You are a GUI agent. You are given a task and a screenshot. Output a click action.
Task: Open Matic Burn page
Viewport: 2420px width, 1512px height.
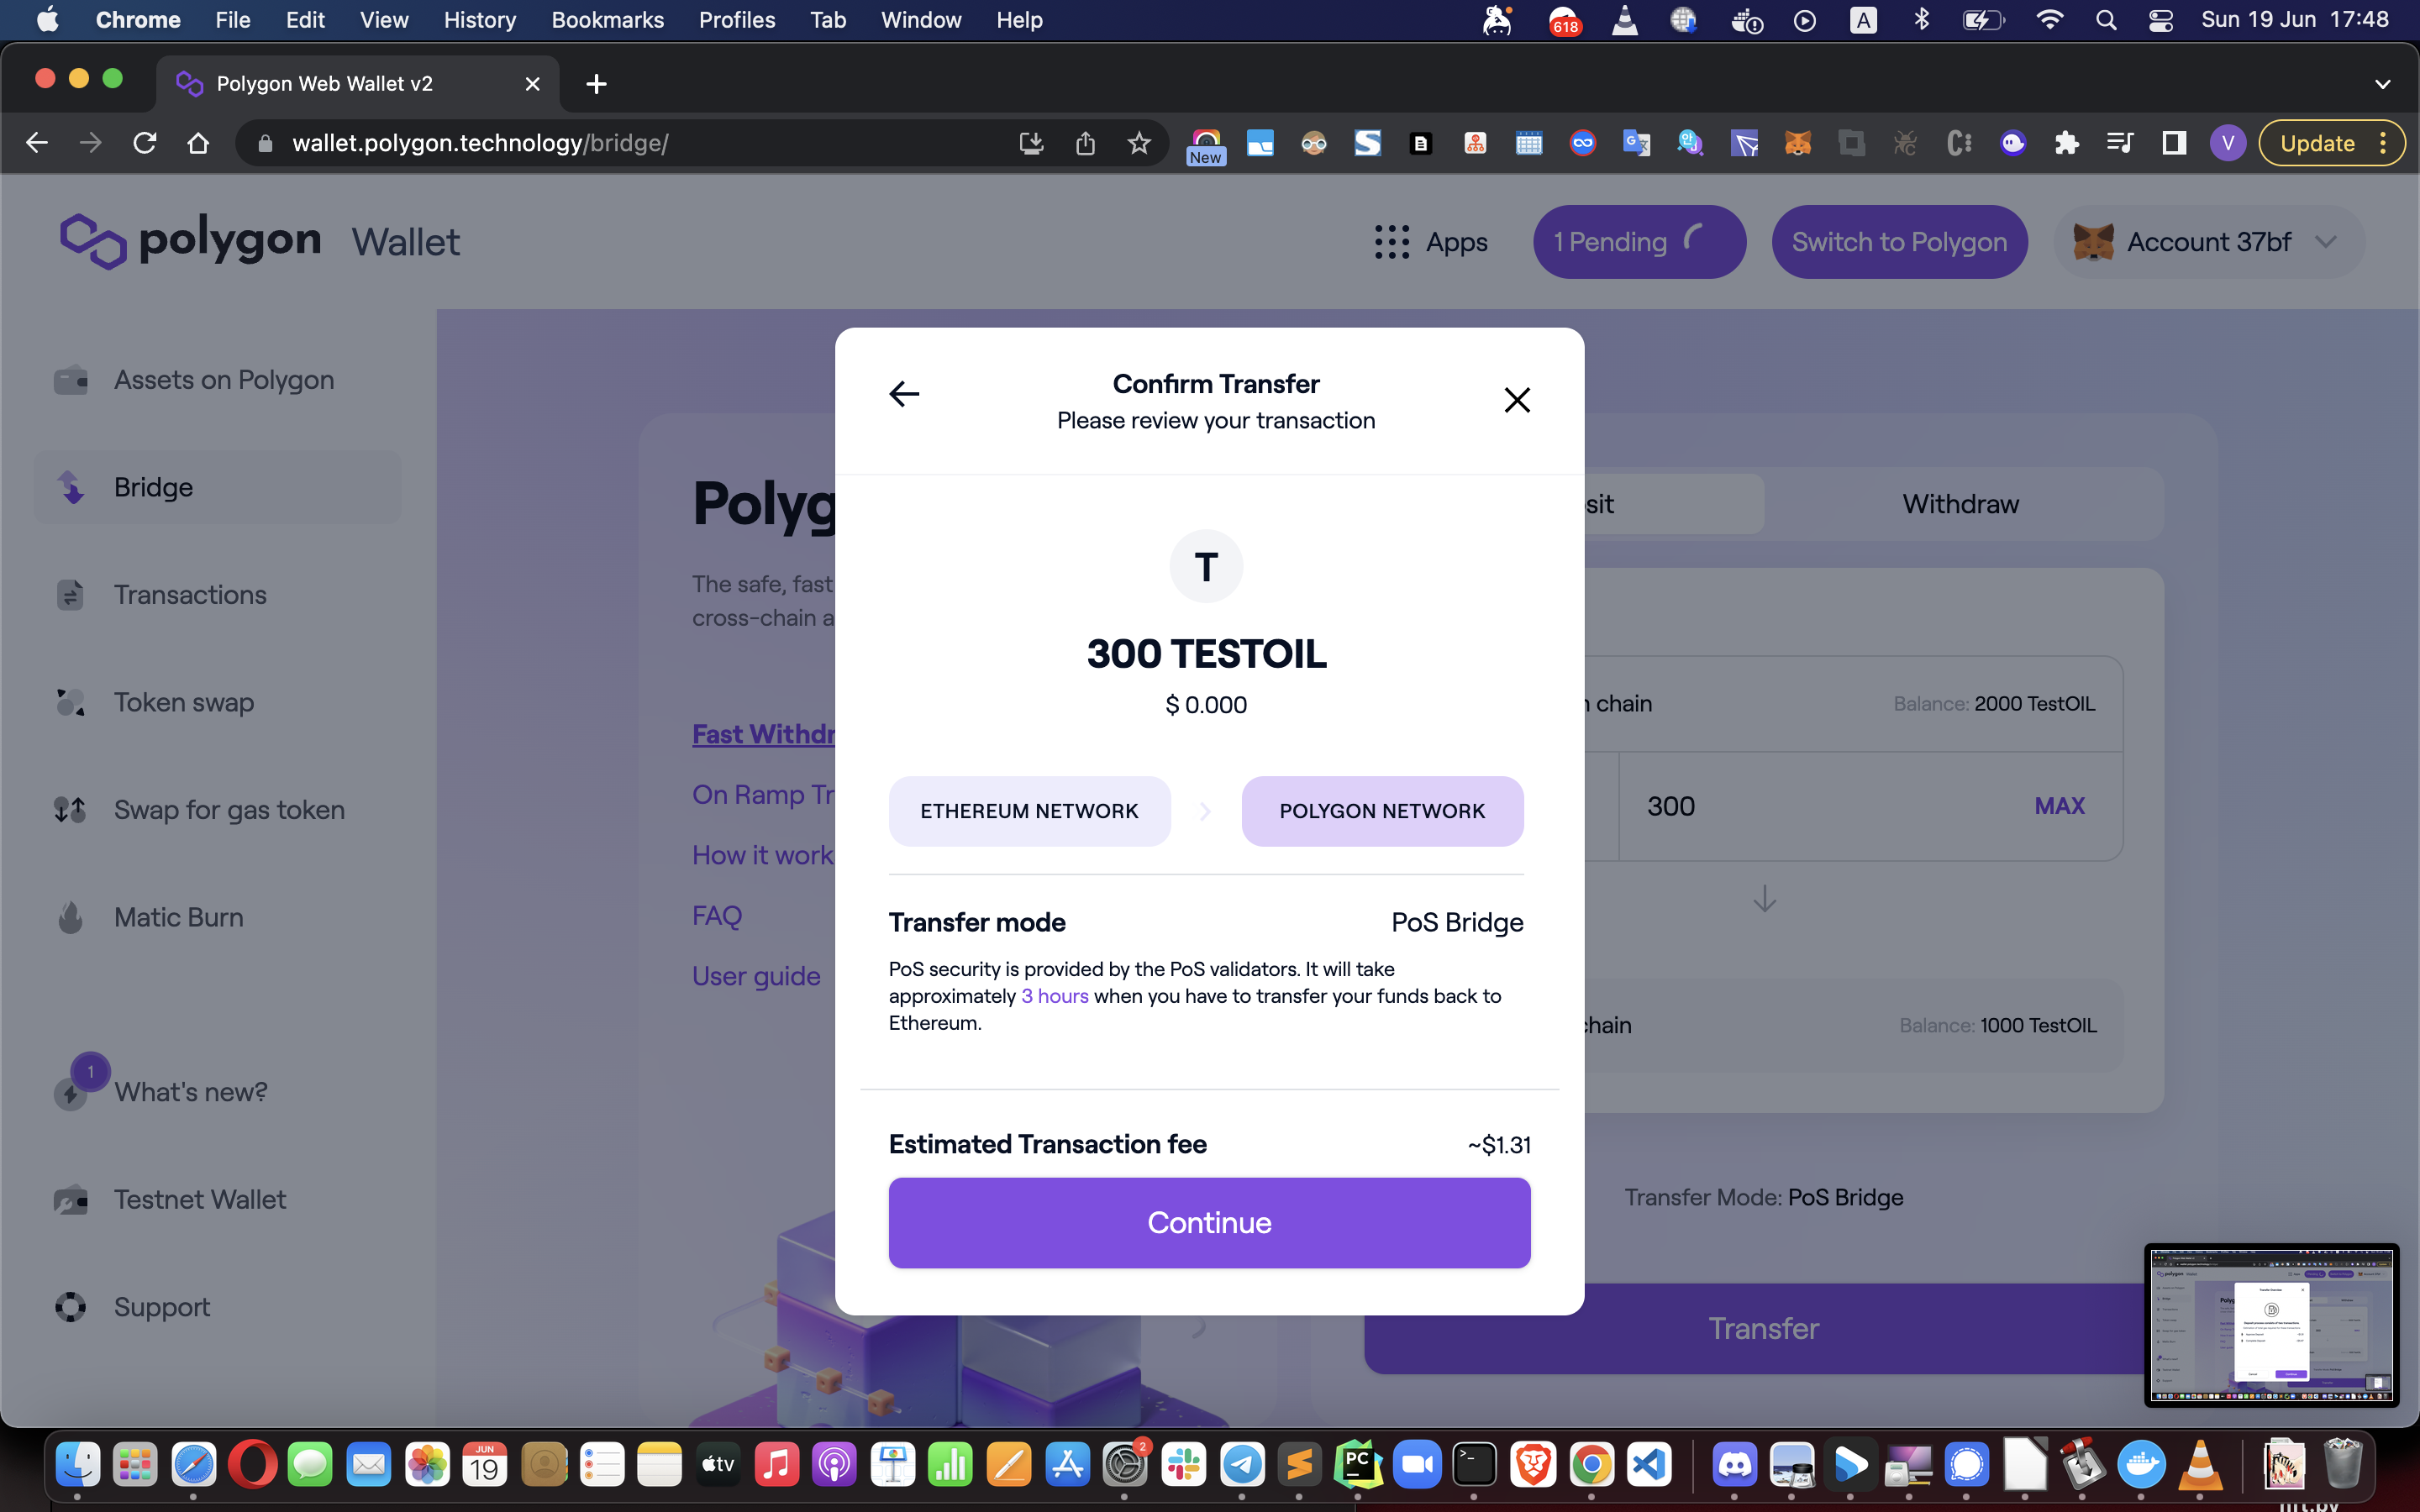pos(178,917)
